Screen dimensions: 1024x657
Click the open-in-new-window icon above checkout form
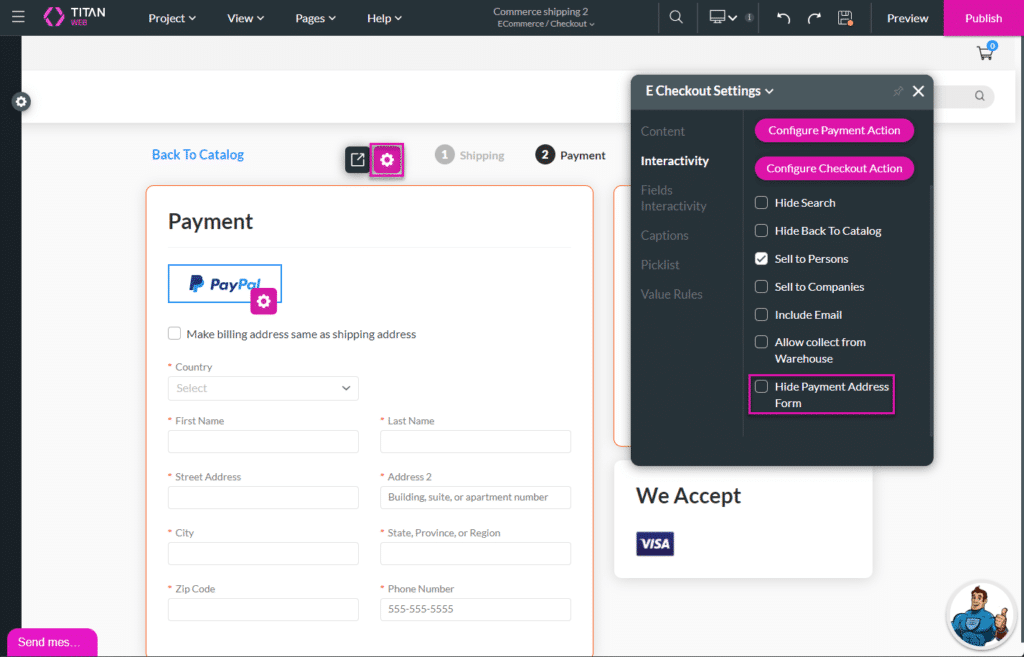click(x=357, y=159)
